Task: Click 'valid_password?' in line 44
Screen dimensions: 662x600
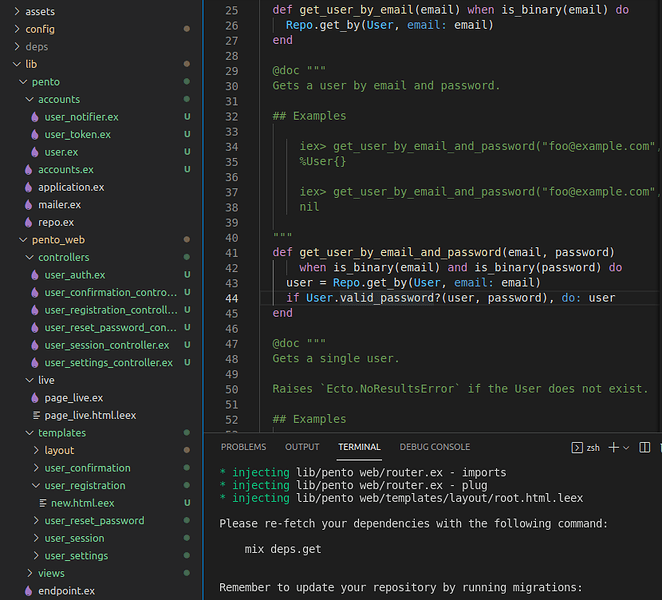Action: (x=391, y=298)
